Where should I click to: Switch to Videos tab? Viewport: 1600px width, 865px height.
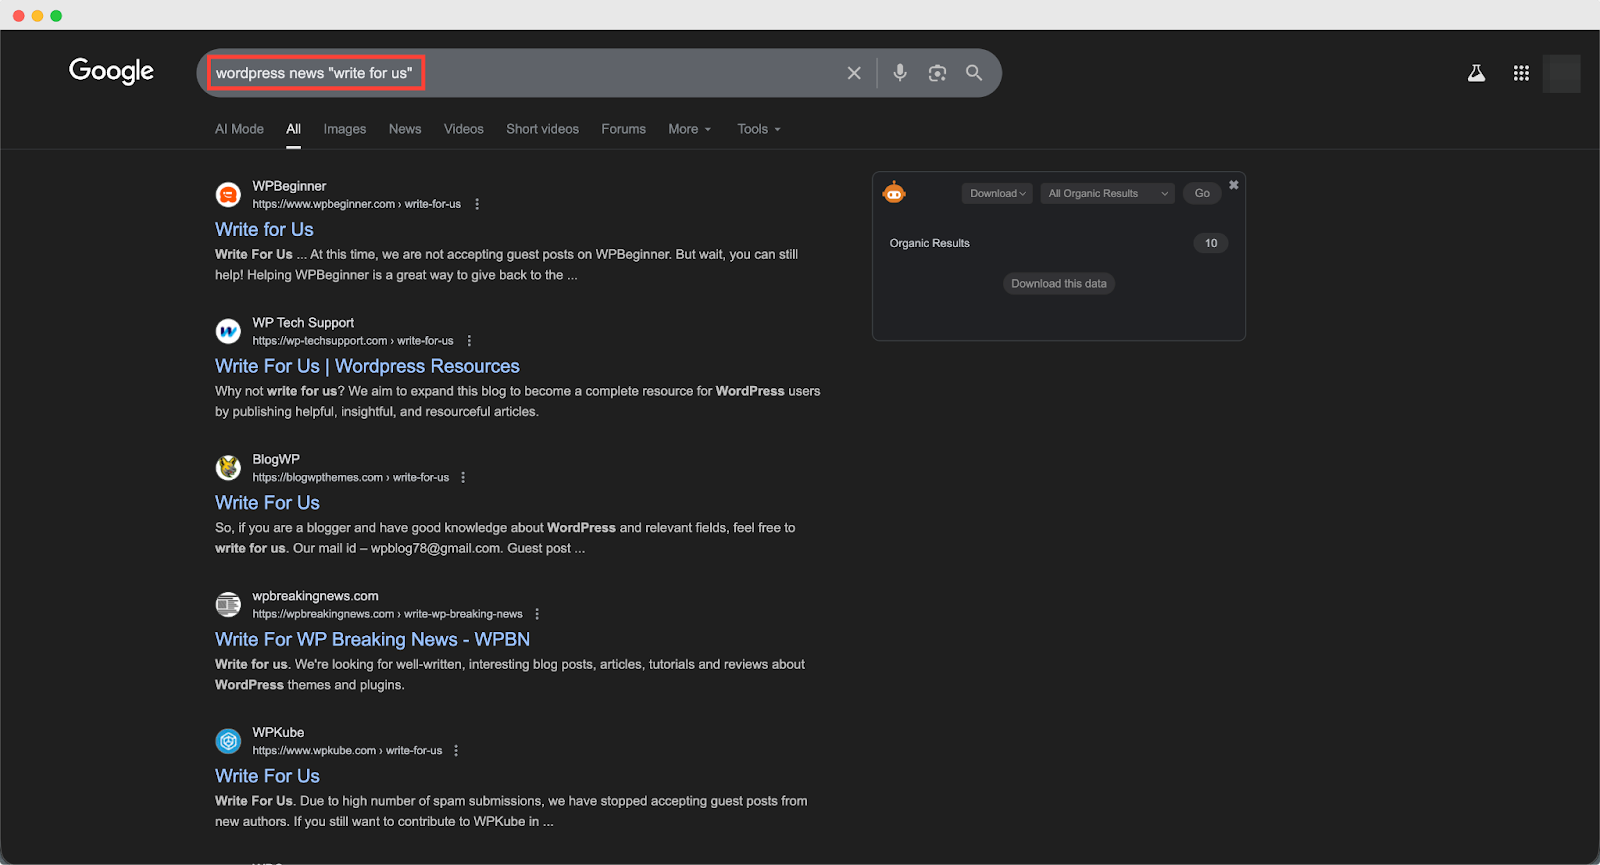(464, 129)
